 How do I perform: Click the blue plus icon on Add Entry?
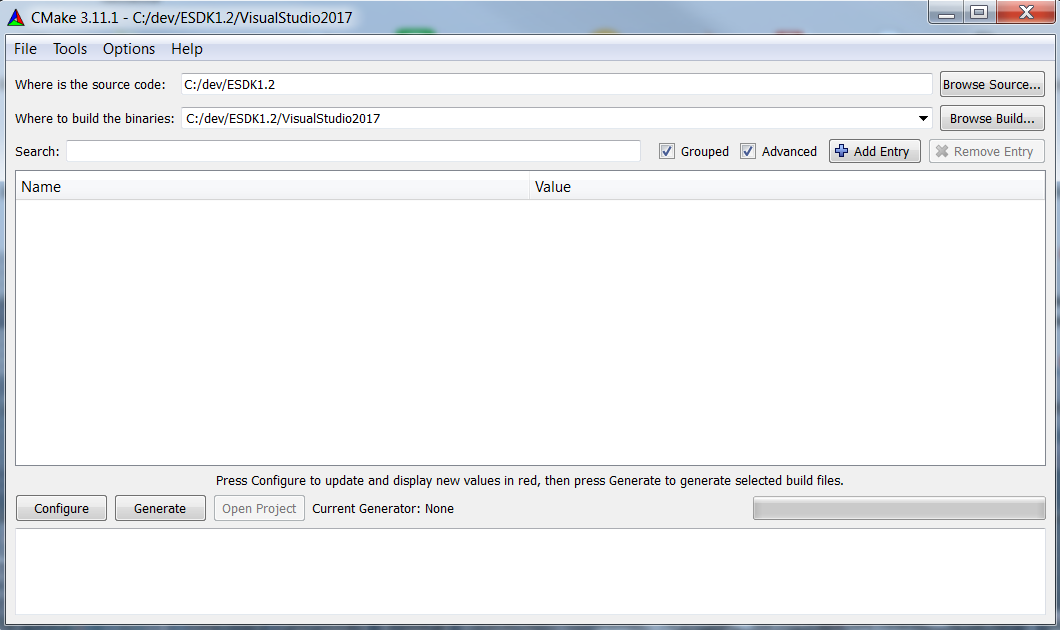click(841, 151)
